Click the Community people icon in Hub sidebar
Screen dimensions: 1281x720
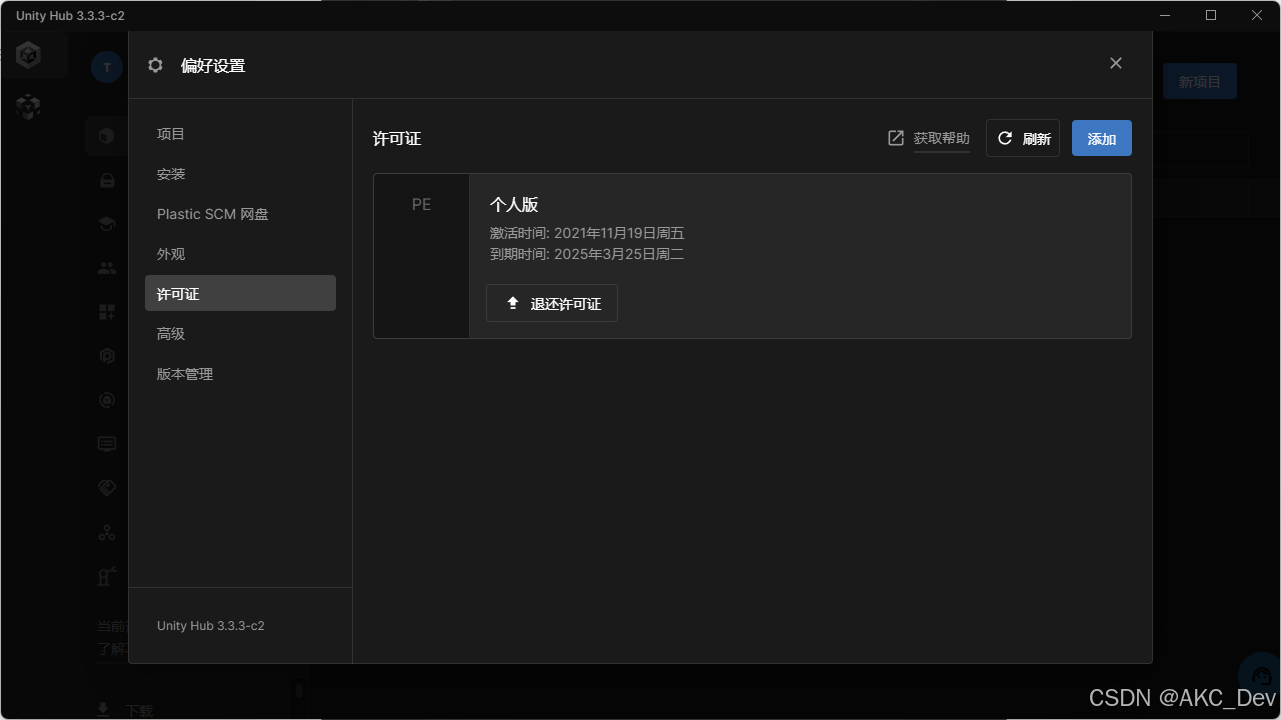click(107, 268)
